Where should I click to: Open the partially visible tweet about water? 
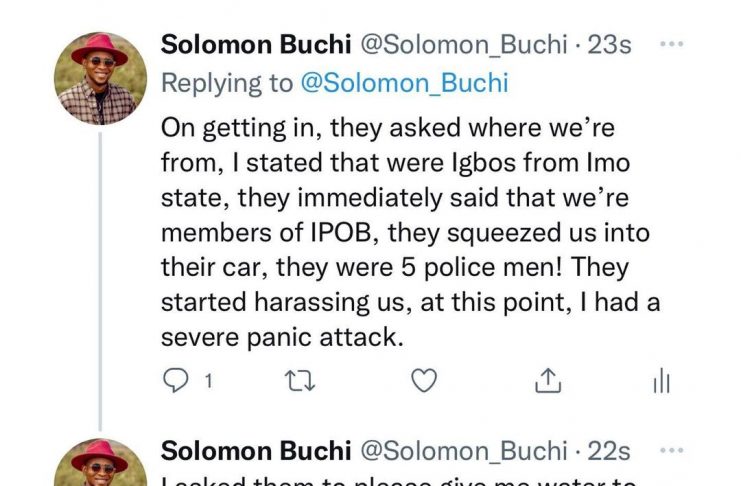400,479
